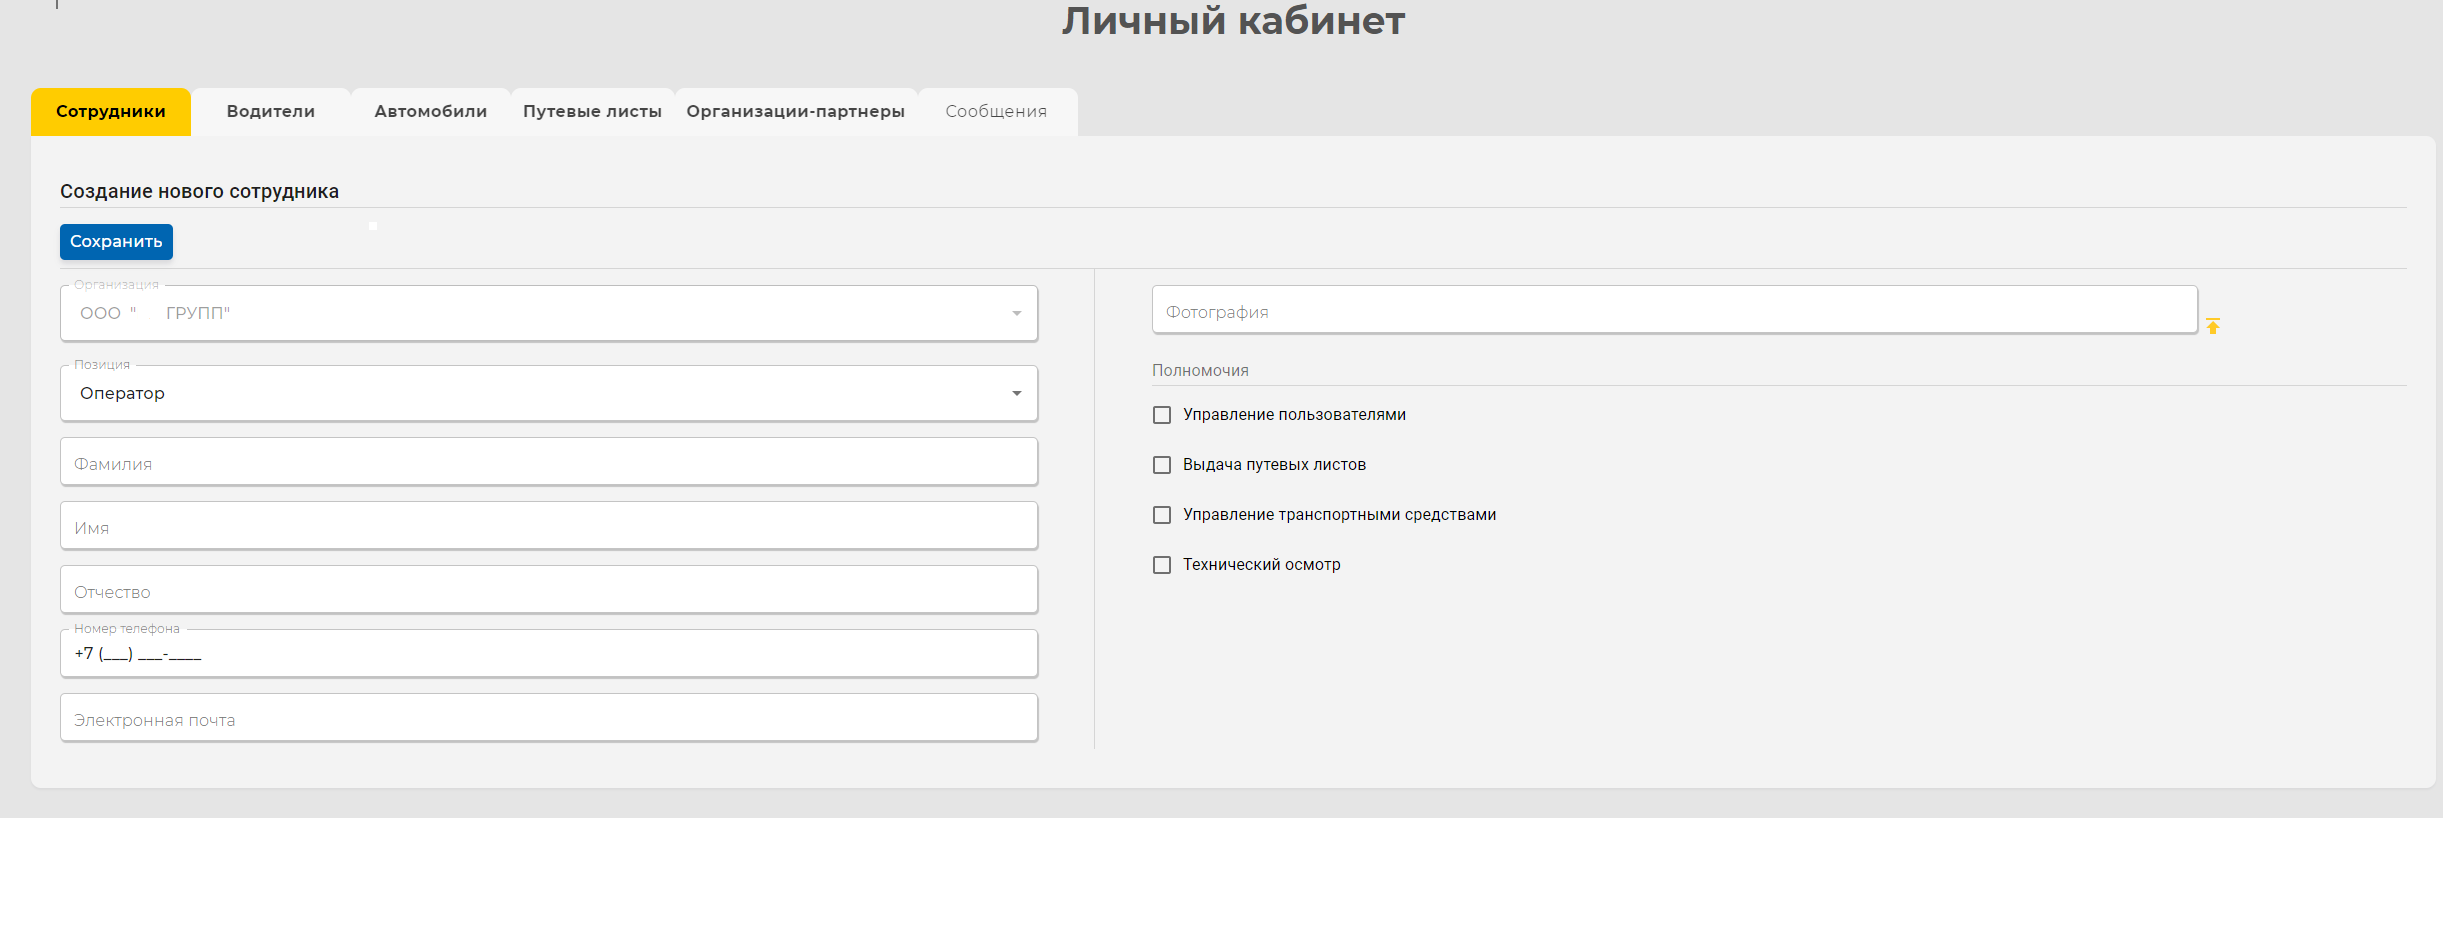Switch to the Водители tab
Viewport: 2443px width, 926px height.
271,111
